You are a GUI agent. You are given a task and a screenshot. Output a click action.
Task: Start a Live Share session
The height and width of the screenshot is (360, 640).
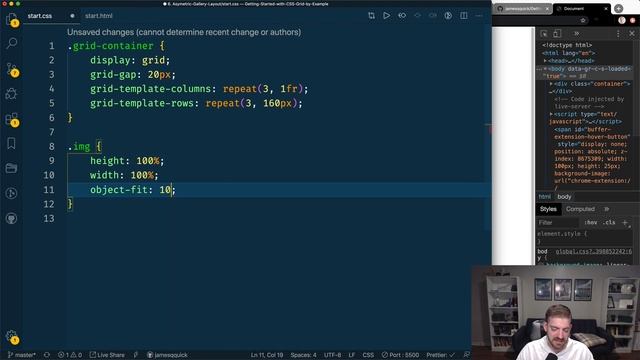point(107,355)
